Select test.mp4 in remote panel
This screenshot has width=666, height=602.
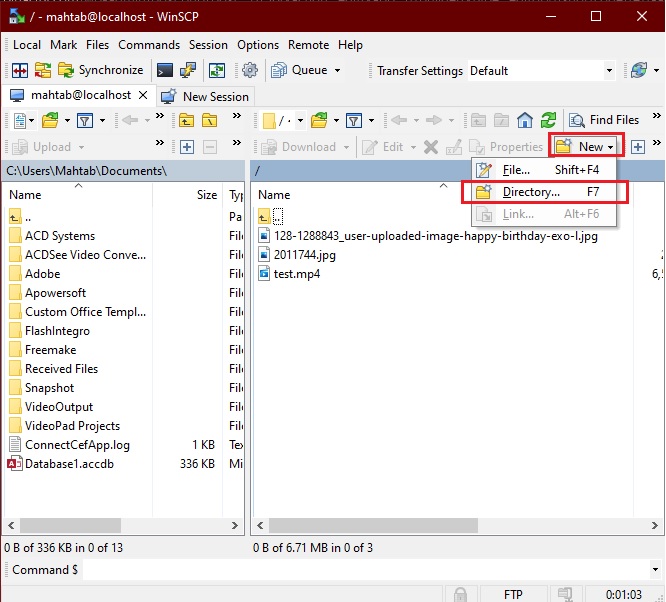point(297,274)
